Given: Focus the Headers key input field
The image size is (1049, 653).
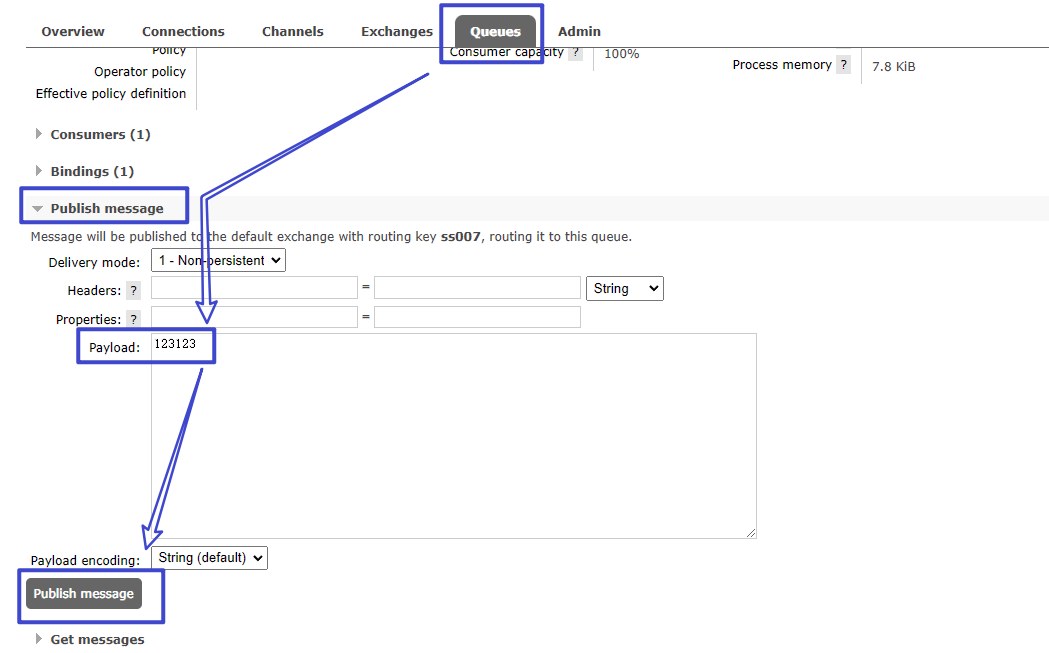Looking at the screenshot, I should pos(254,288).
